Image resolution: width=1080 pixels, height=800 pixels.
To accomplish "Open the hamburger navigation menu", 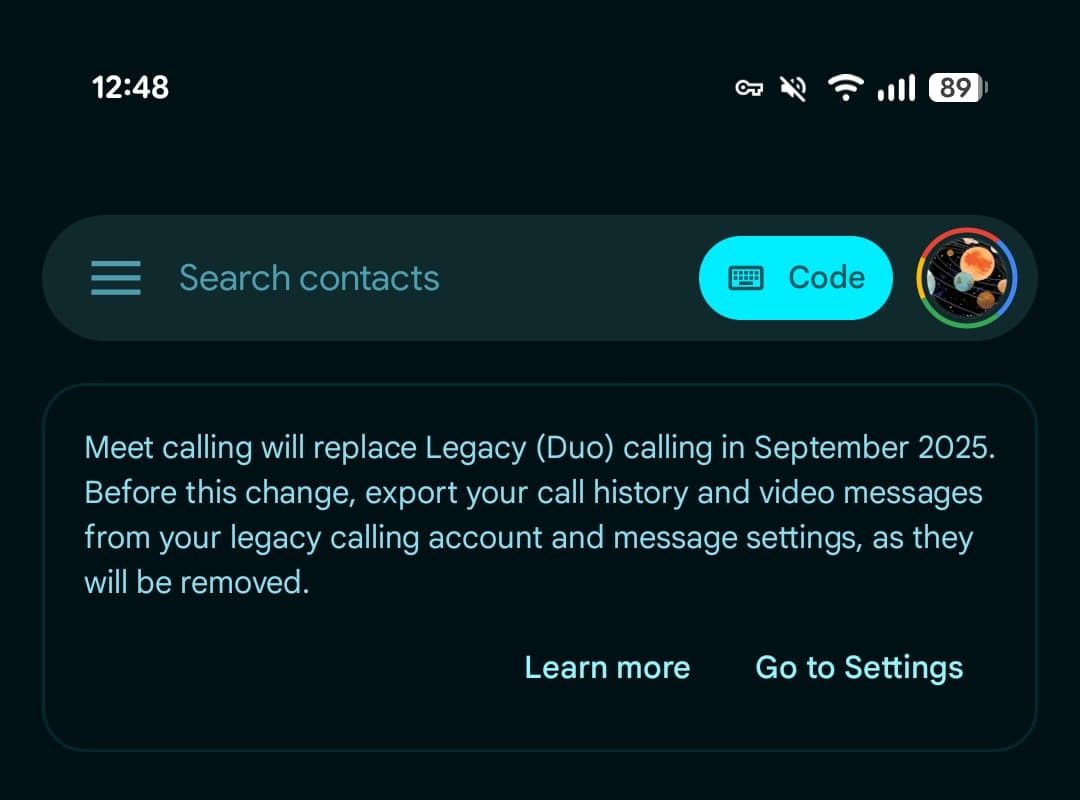I will click(116, 278).
